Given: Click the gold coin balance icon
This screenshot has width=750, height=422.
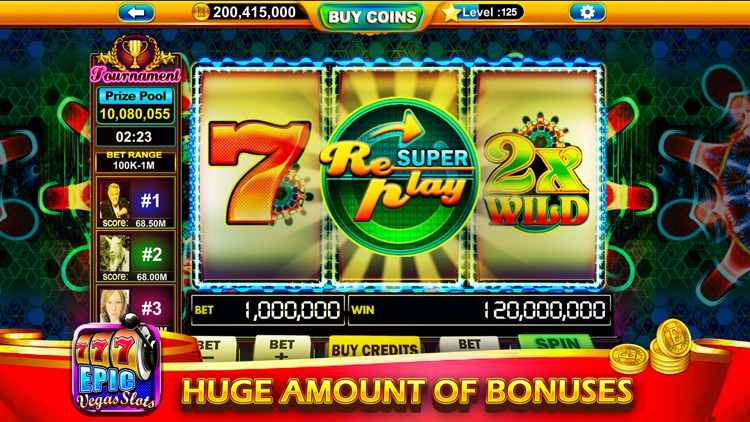Looking at the screenshot, I should pyautogui.click(x=201, y=12).
